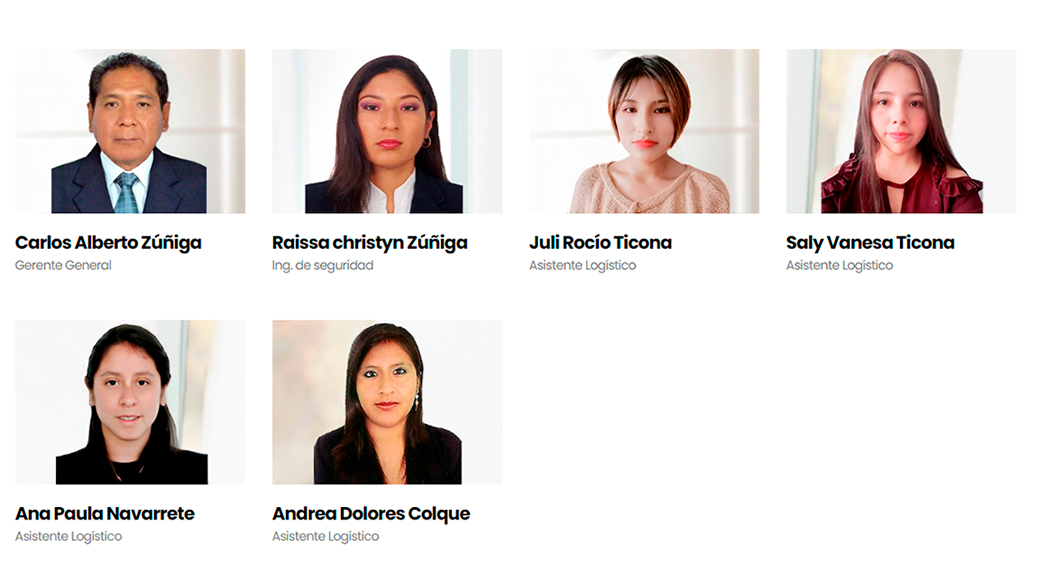1040x581 pixels.
Task: Open Saly Vanesa Ticona's profile photo
Action: click(x=901, y=131)
